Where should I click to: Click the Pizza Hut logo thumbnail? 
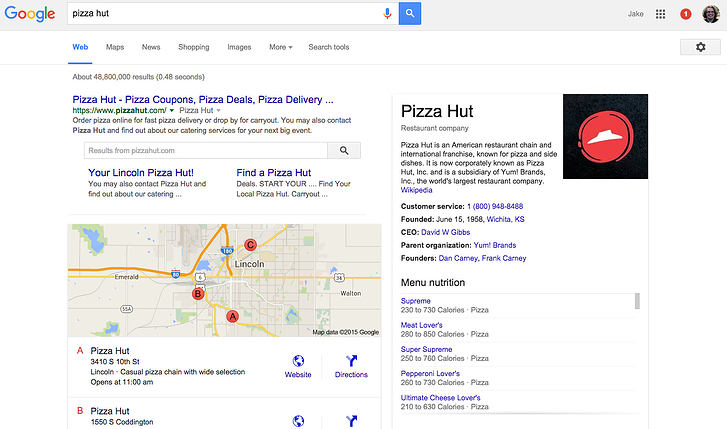pyautogui.click(x=605, y=136)
